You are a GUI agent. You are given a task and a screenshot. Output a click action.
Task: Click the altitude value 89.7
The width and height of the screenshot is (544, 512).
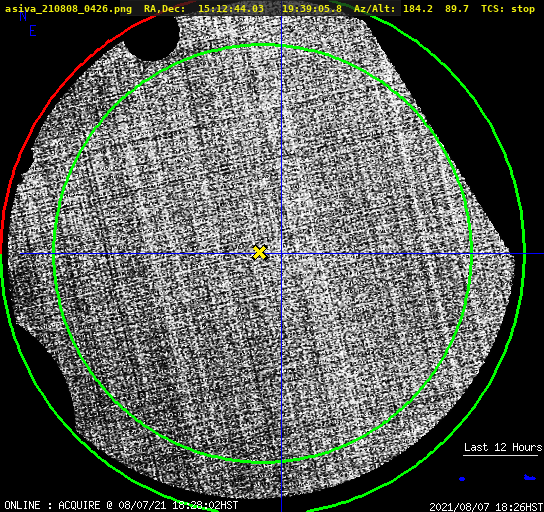tap(457, 9)
